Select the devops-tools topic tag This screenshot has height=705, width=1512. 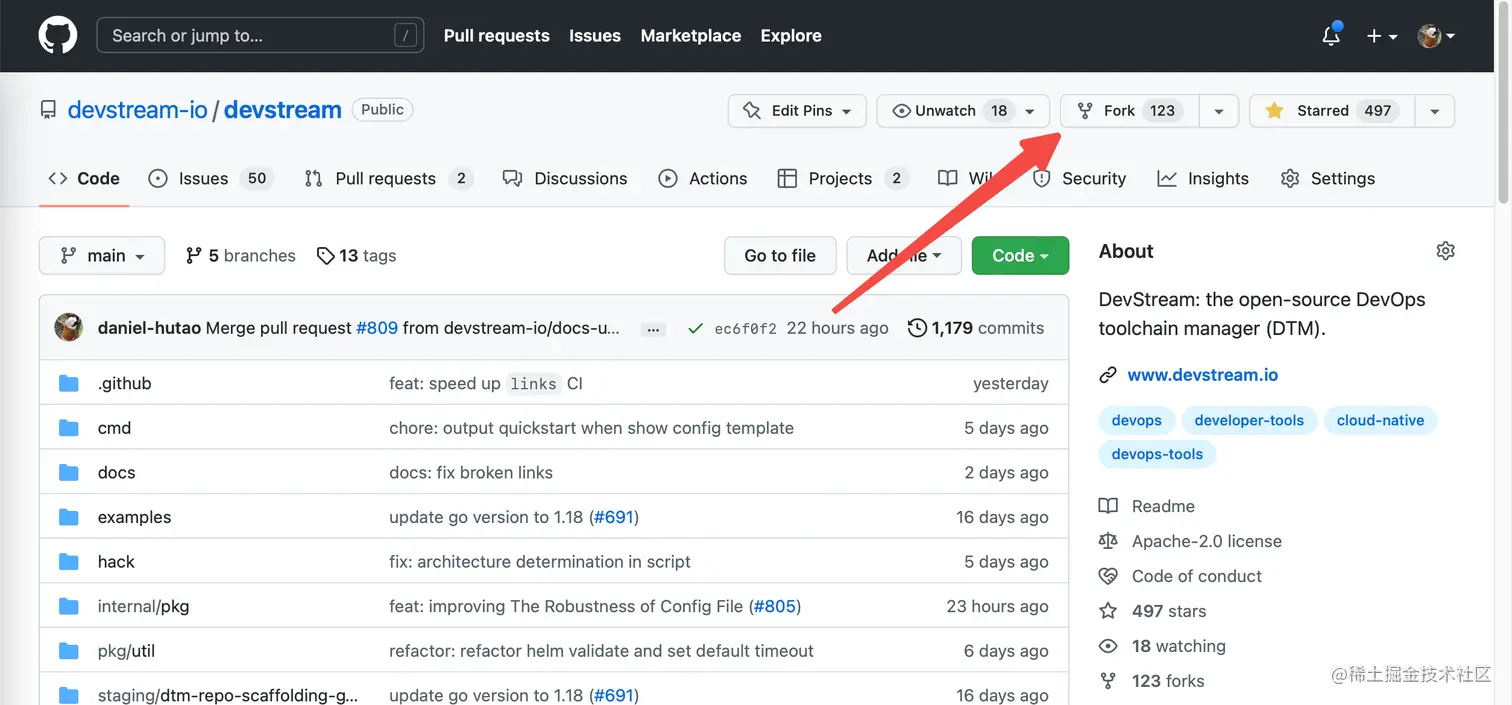1157,454
